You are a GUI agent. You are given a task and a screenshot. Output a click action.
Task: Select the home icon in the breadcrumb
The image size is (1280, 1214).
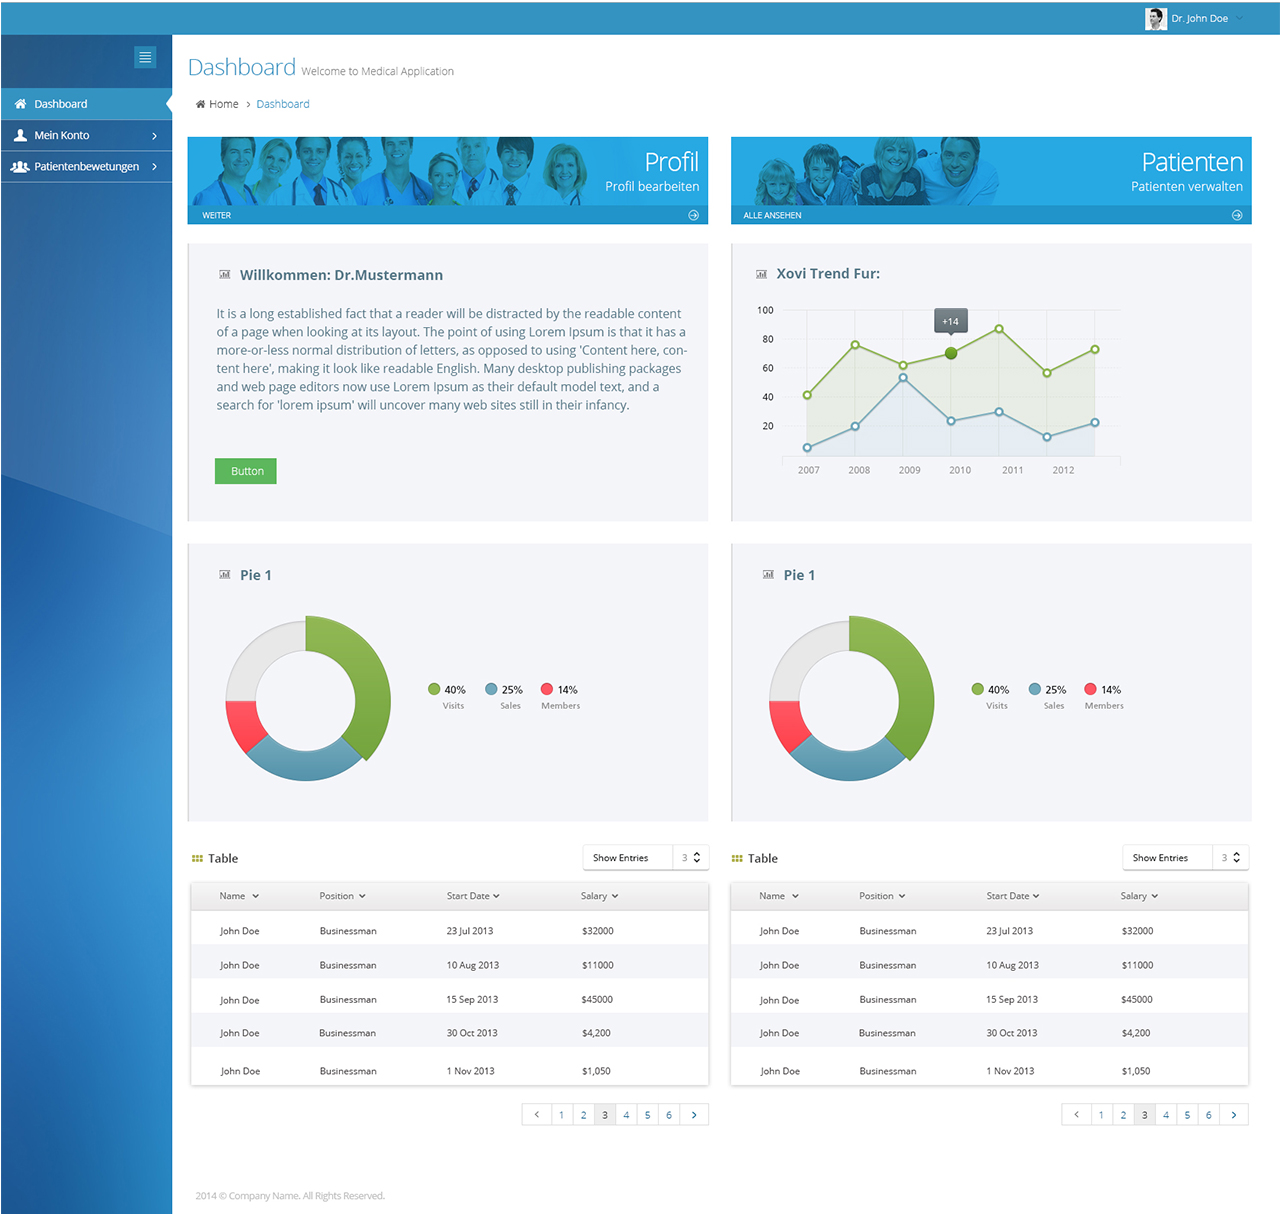click(x=202, y=103)
